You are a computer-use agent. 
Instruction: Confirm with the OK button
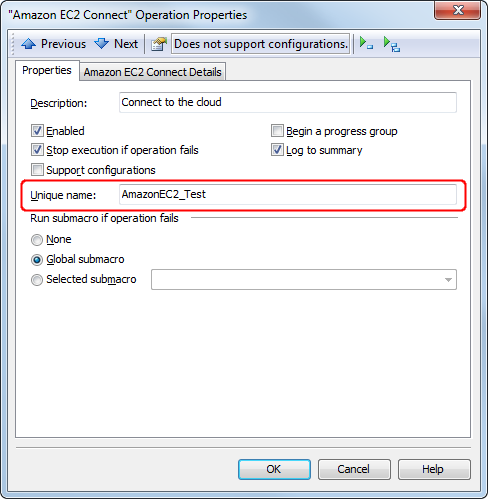coord(274,469)
